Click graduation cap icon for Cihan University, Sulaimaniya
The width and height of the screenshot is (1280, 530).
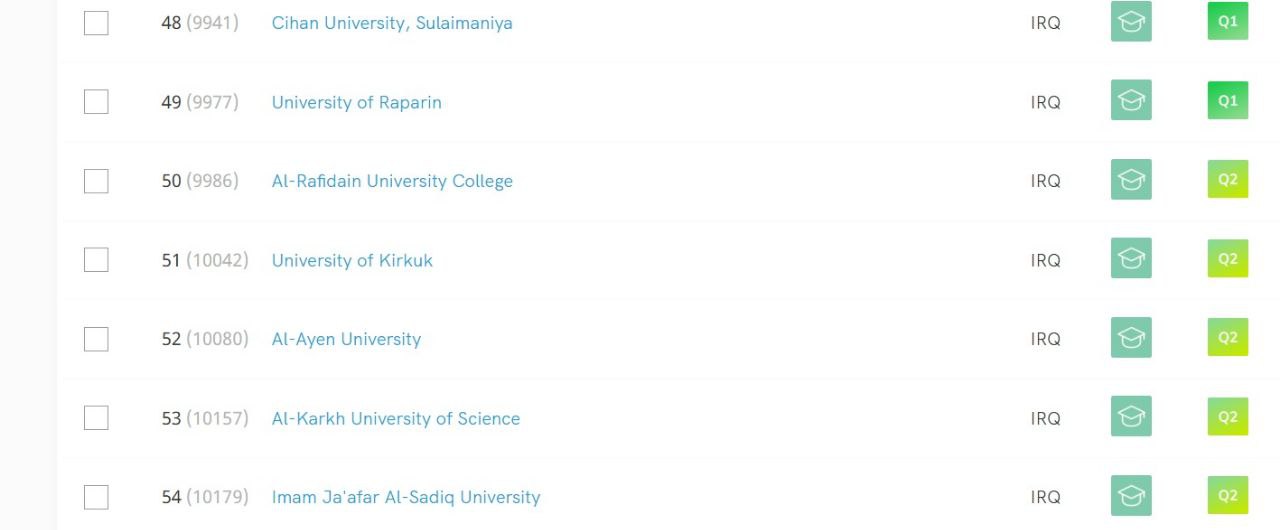tap(1131, 22)
